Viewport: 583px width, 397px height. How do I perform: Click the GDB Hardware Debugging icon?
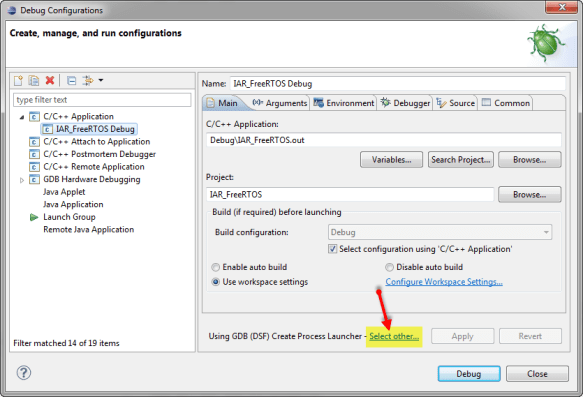34,180
